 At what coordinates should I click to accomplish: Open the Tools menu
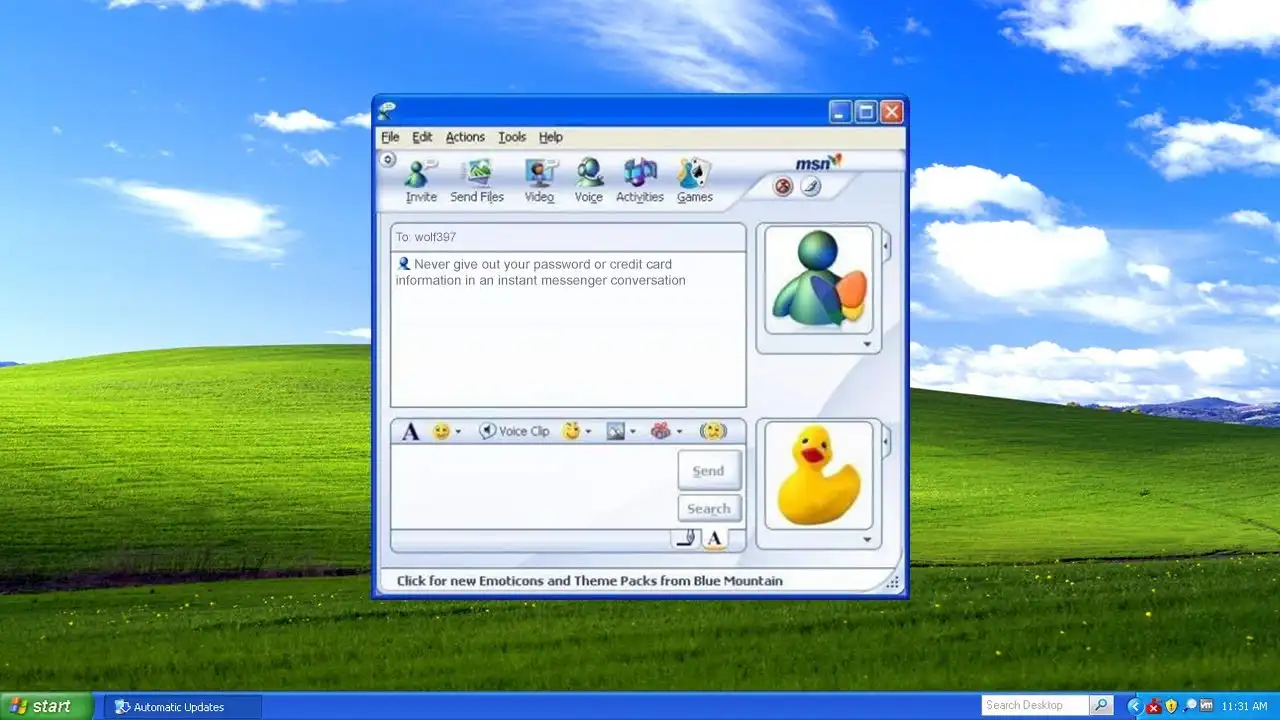pyautogui.click(x=512, y=137)
